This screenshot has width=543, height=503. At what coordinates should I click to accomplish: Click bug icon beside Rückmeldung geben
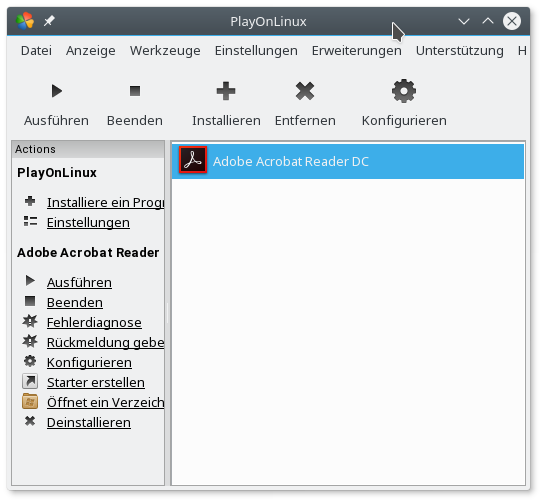click(30, 341)
